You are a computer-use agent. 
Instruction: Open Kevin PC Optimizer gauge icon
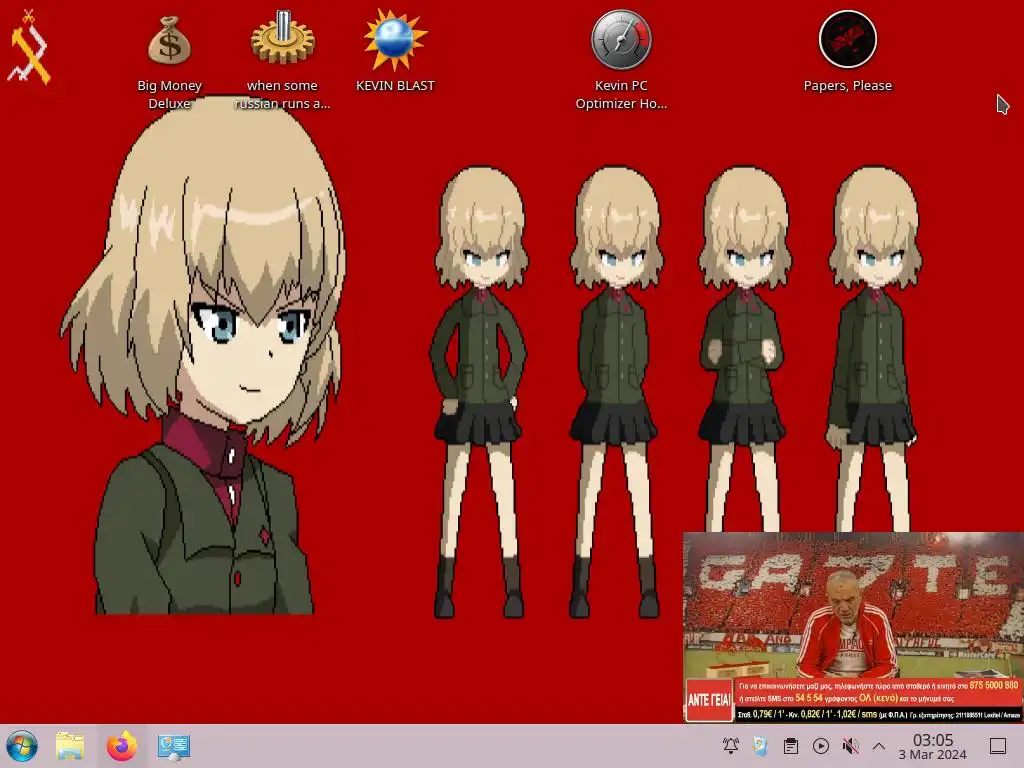coord(621,39)
